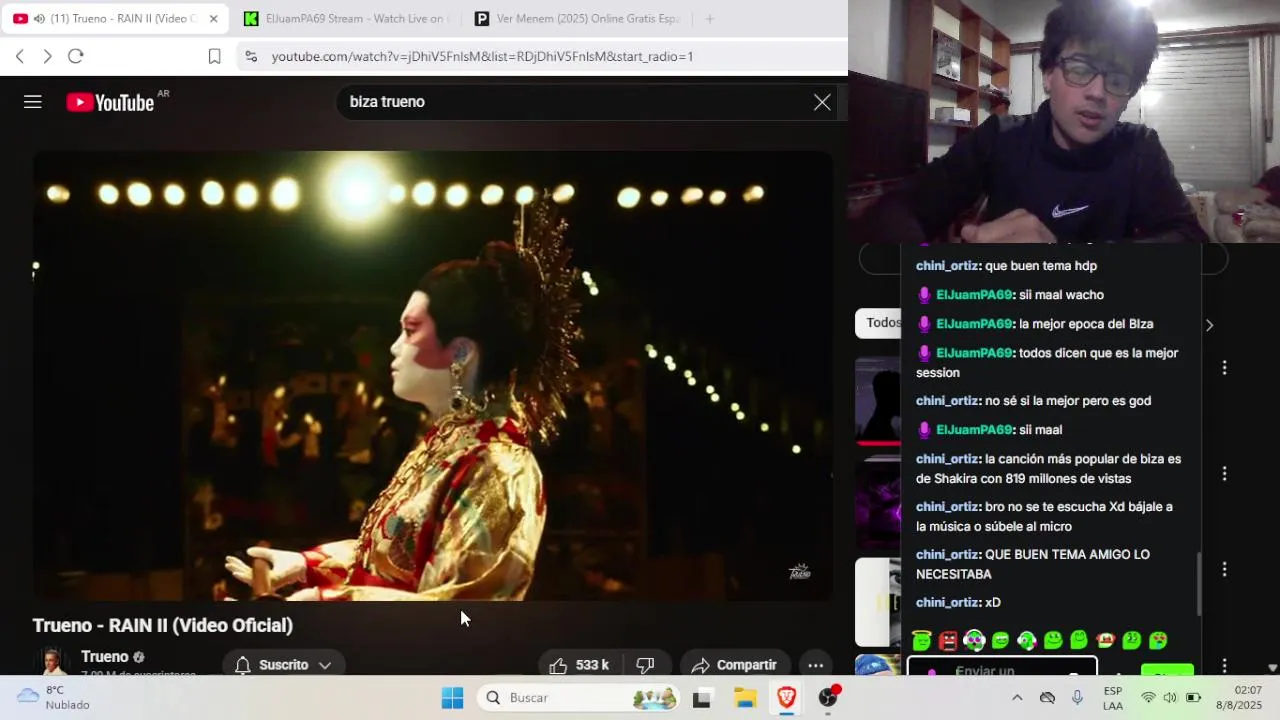Image resolution: width=1280 pixels, height=720 pixels.
Task: Go to YouTube home via the logo
Action: [111, 102]
